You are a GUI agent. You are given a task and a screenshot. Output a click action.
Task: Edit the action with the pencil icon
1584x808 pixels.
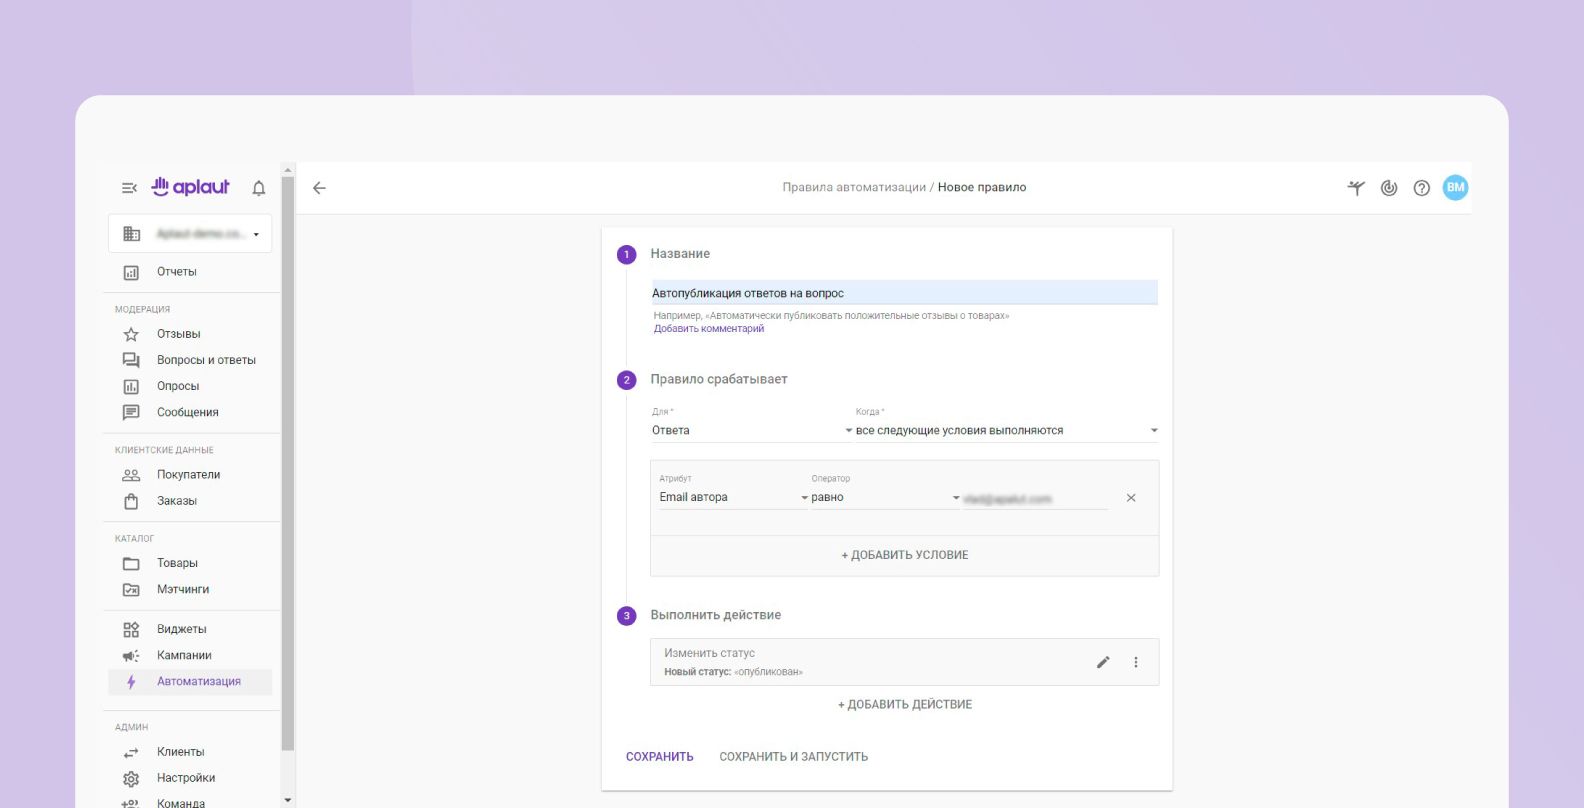tap(1103, 662)
